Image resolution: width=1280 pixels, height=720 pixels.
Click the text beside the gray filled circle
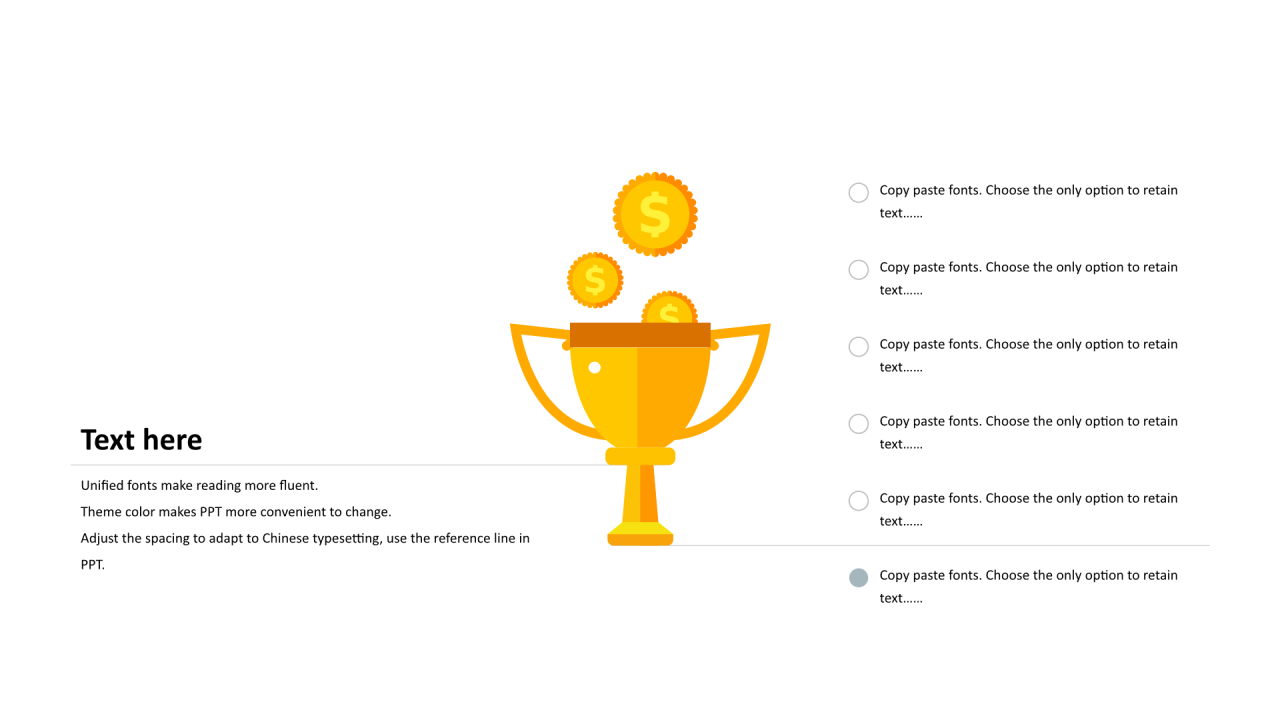click(1028, 586)
